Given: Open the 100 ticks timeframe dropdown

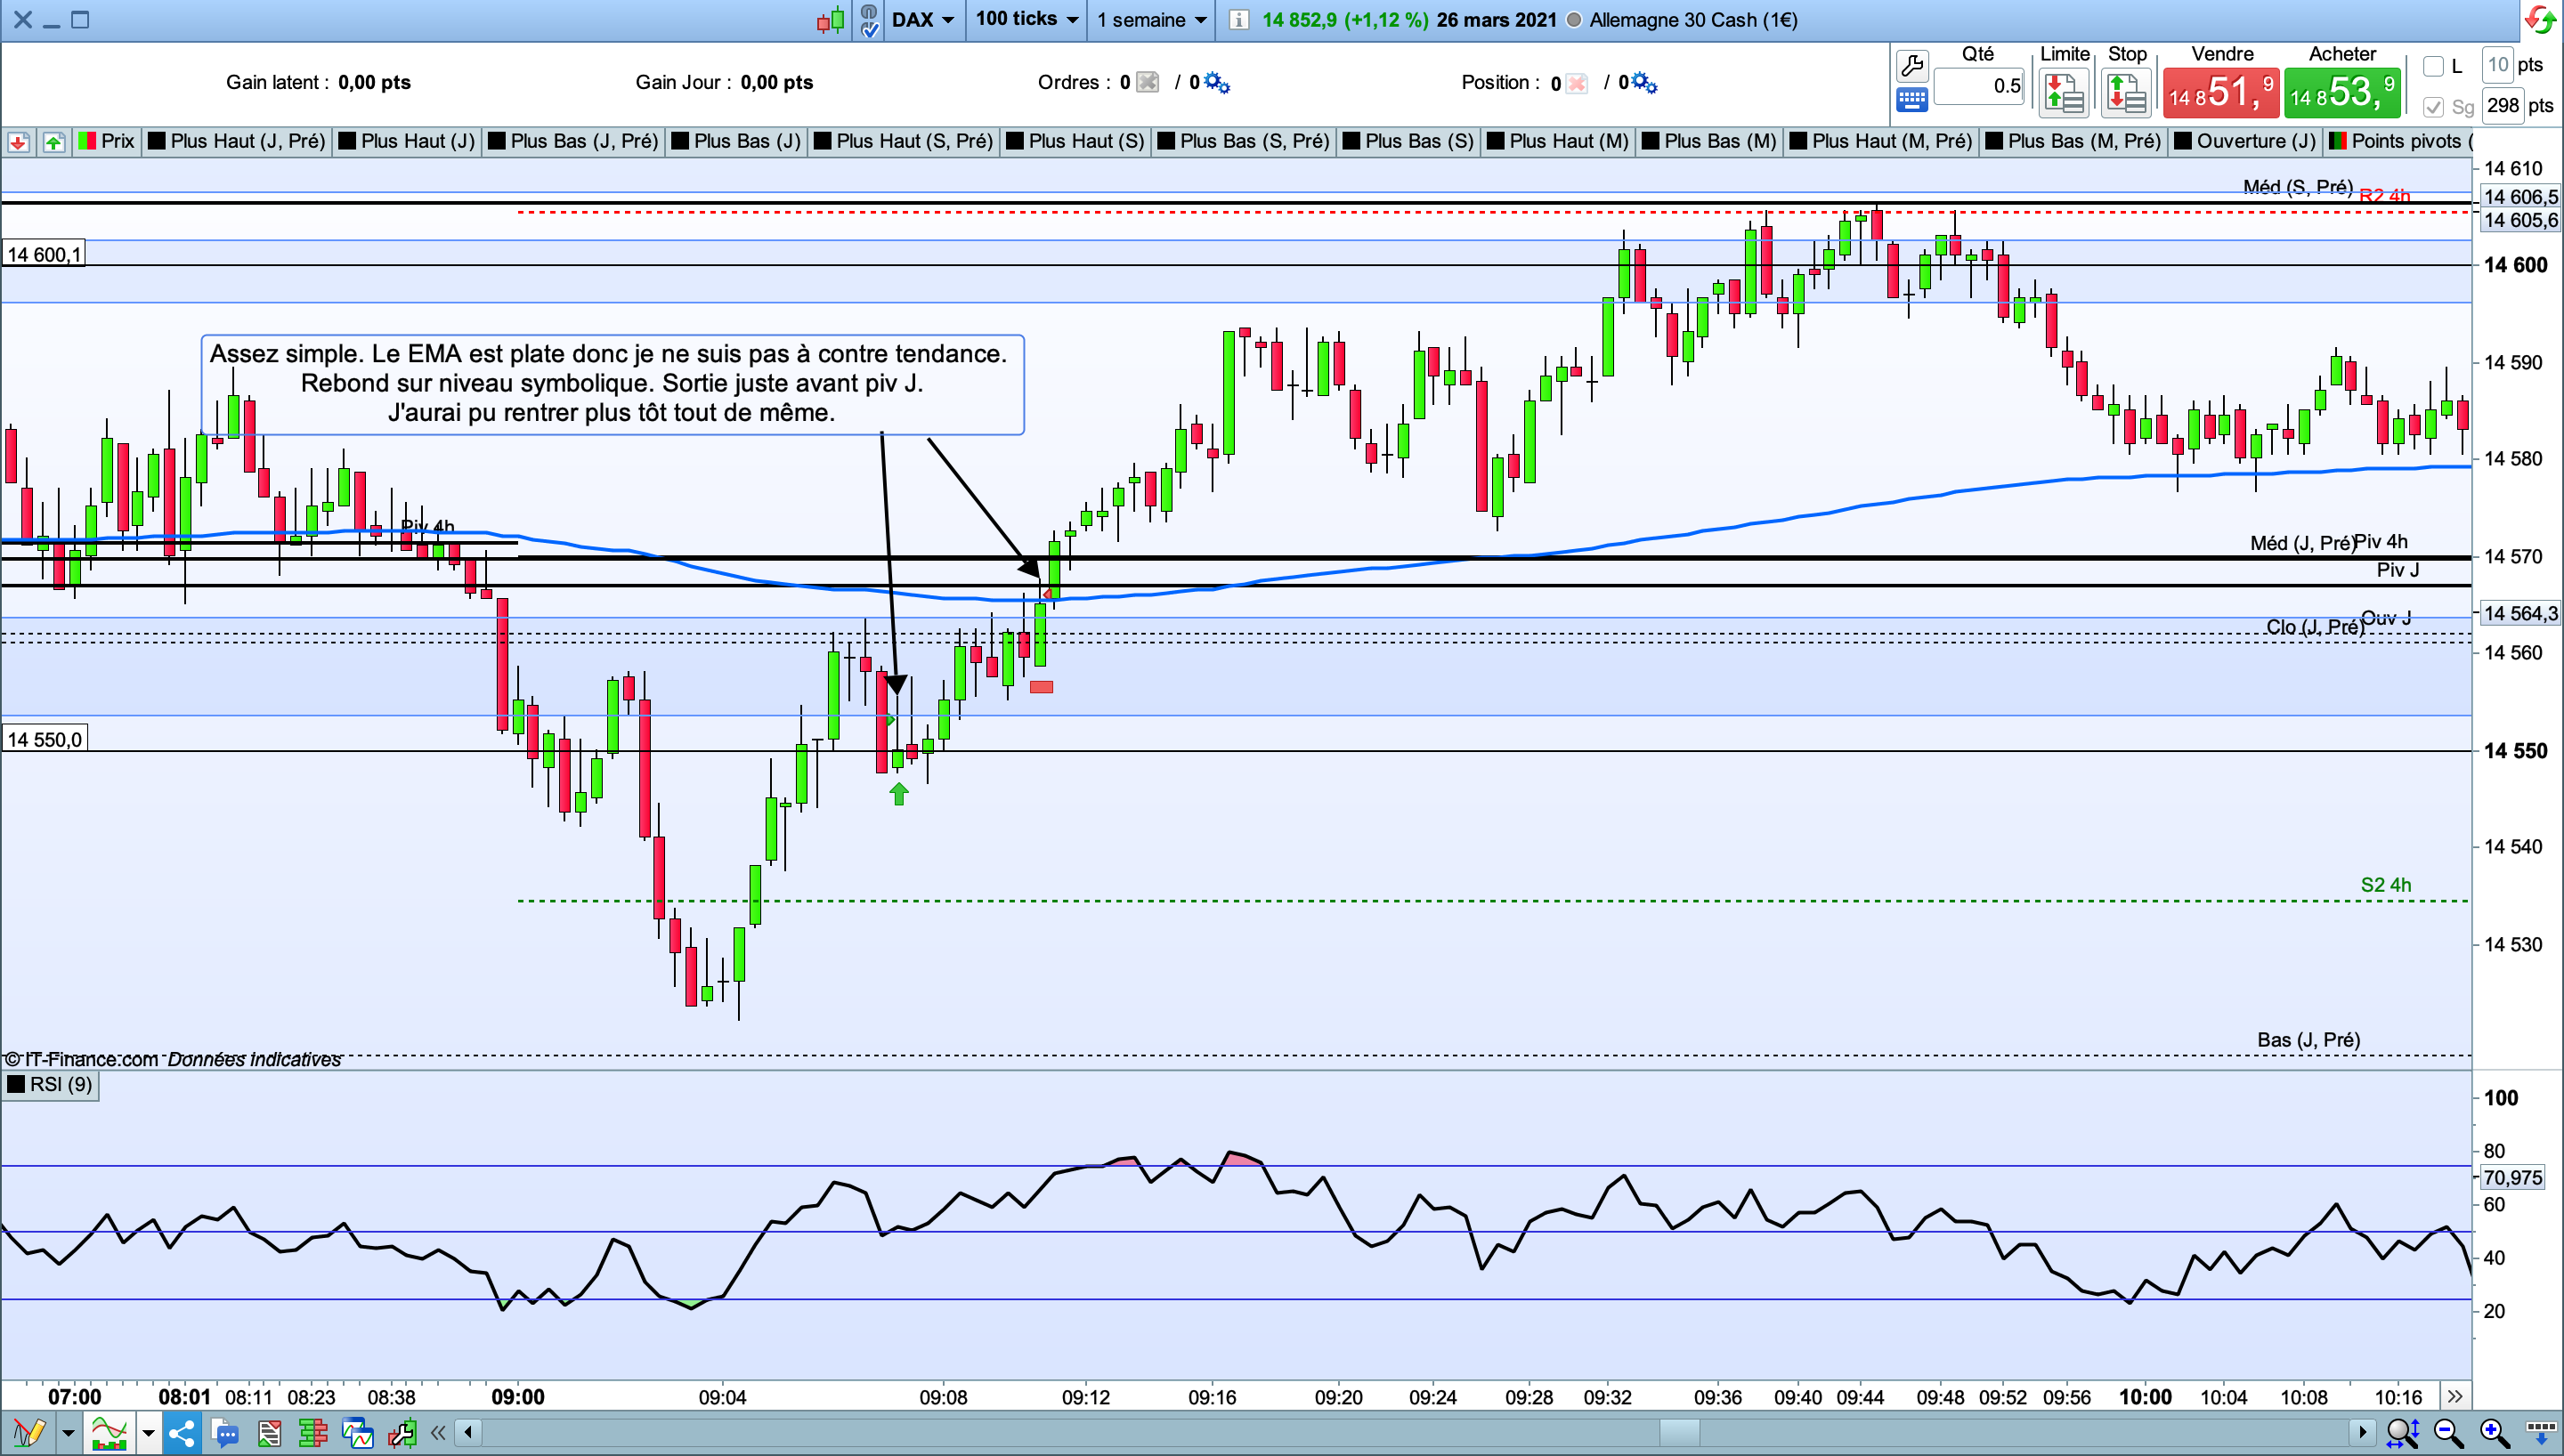Looking at the screenshot, I should click(x=1026, y=19).
